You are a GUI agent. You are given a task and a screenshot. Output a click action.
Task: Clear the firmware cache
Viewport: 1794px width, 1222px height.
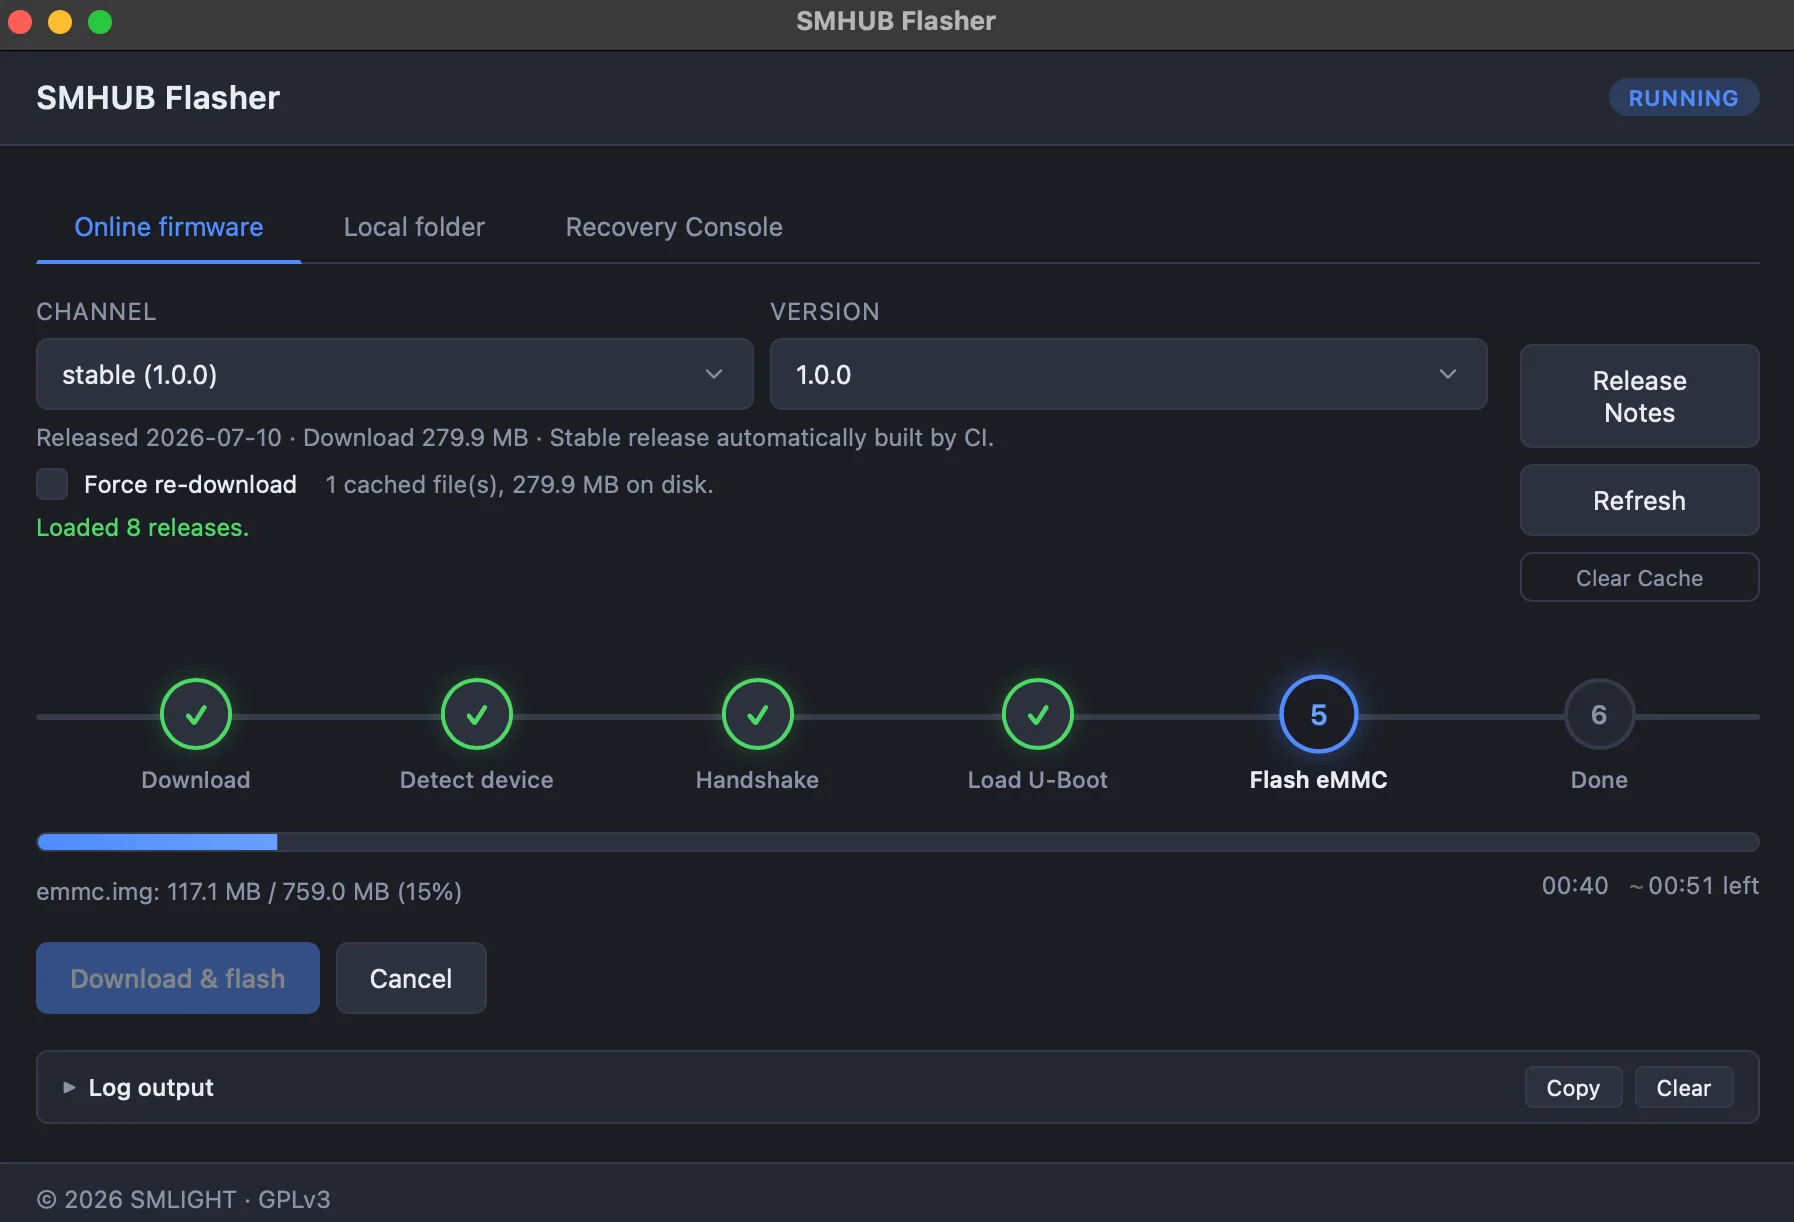click(x=1639, y=577)
